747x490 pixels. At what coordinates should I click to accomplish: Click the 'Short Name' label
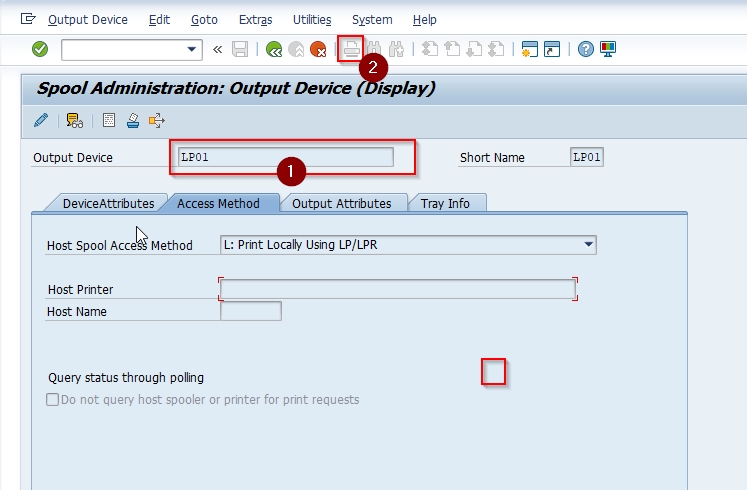tap(492, 158)
